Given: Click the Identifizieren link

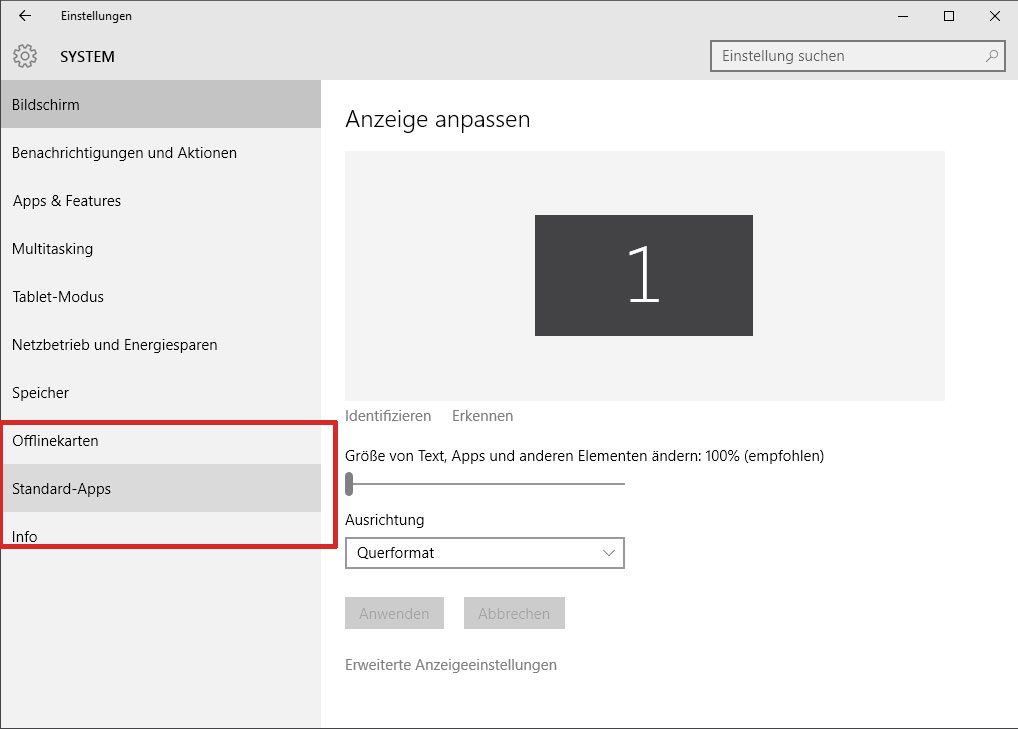Looking at the screenshot, I should coord(388,416).
